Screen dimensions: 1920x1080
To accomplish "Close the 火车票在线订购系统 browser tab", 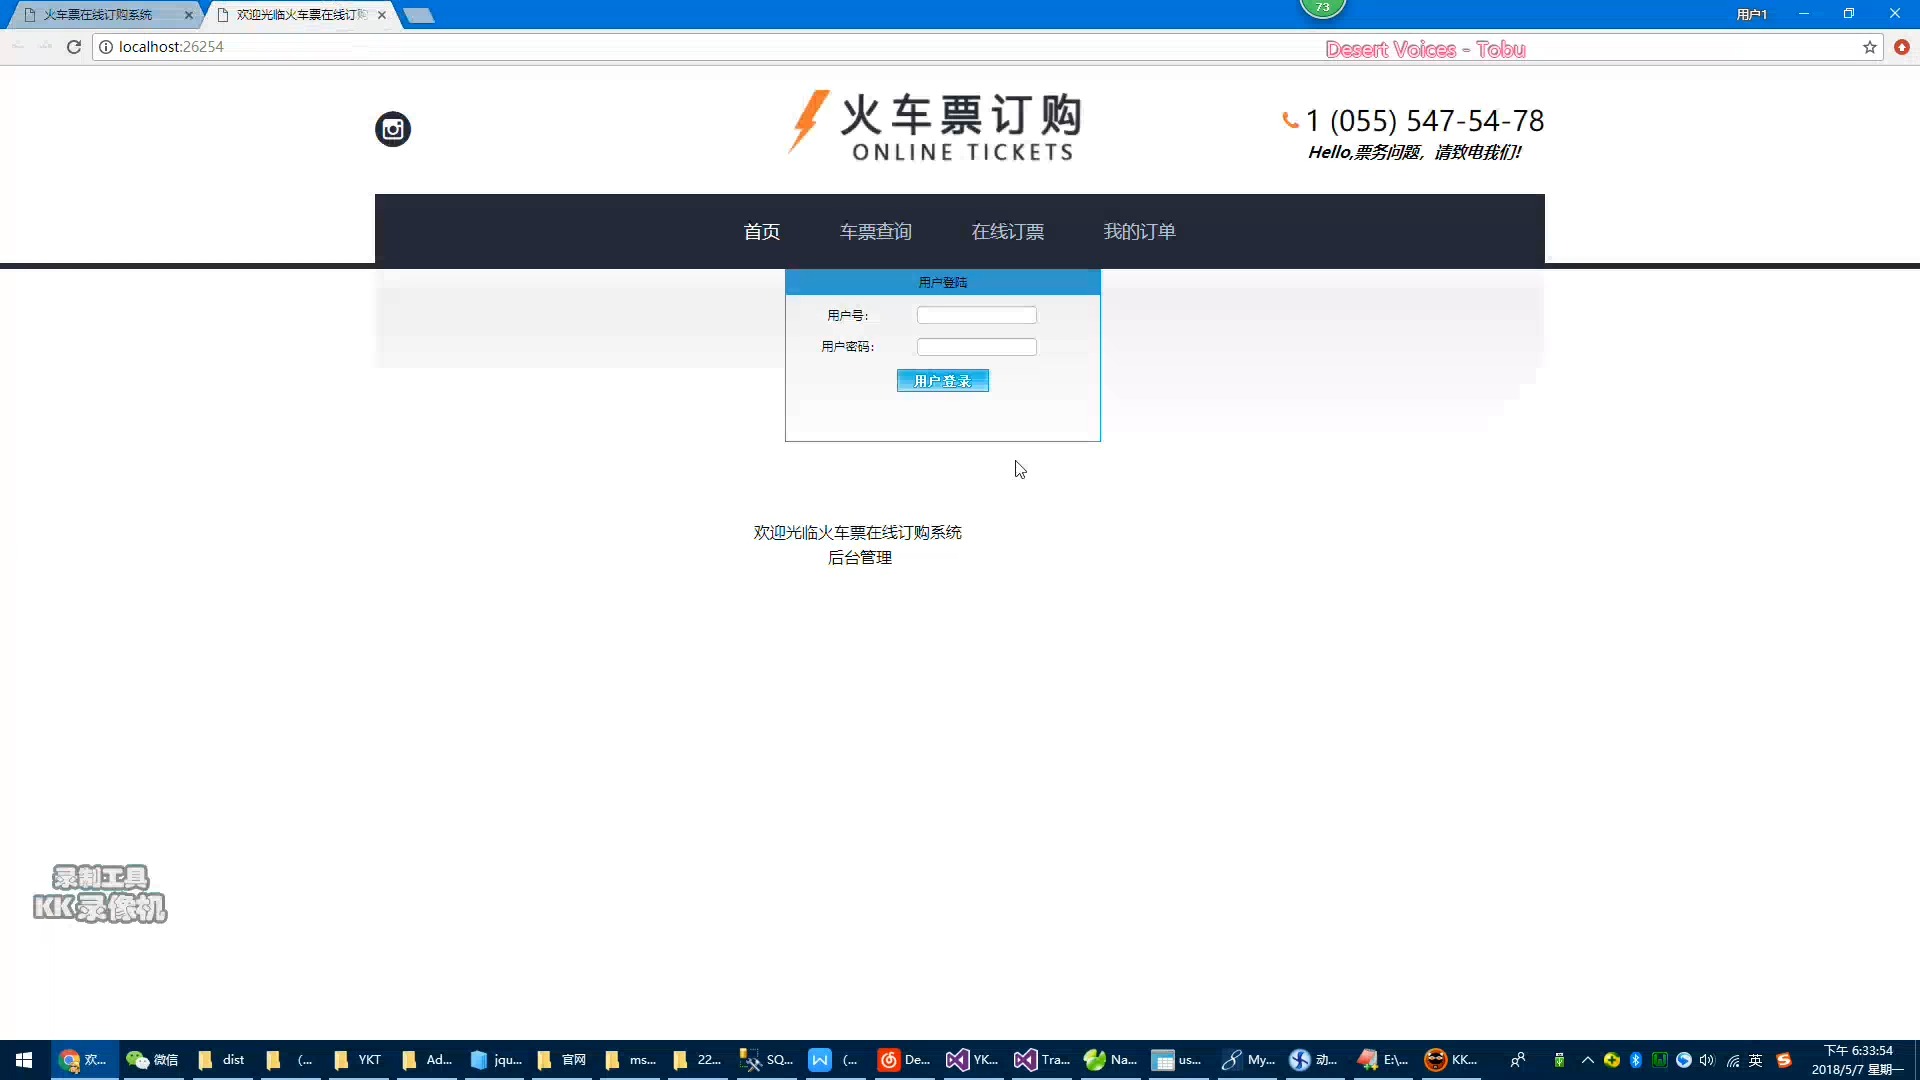I will coord(189,15).
